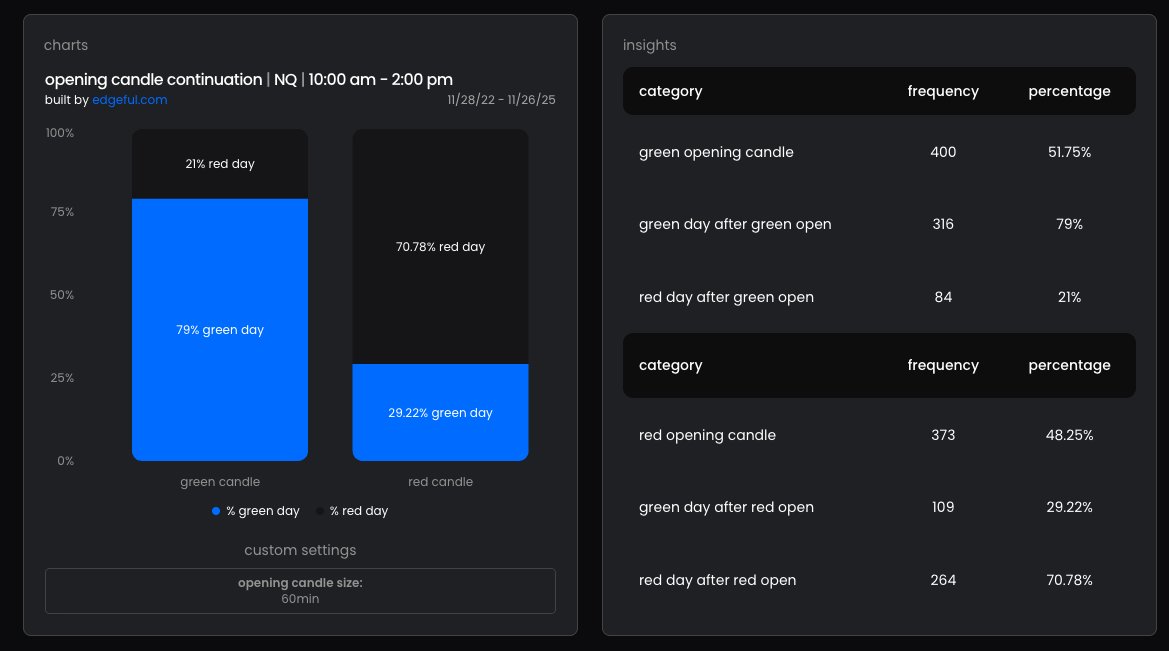Viewport: 1169px width, 651px height.
Task: Select 'green day after red open' row label
Action: 726,508
